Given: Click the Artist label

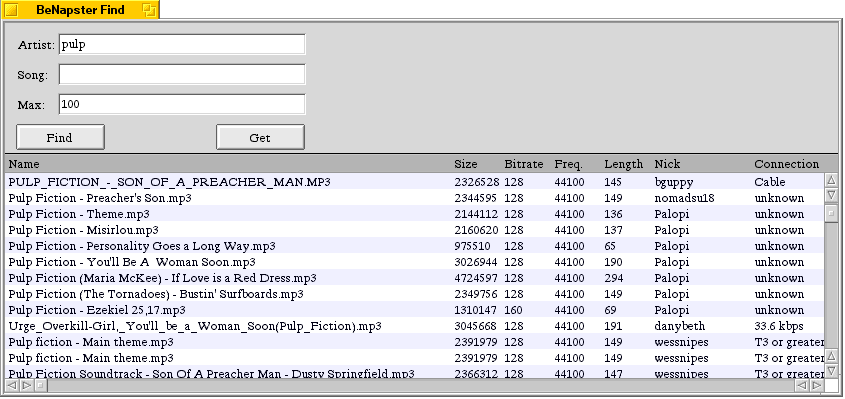Looking at the screenshot, I should pos(36,45).
